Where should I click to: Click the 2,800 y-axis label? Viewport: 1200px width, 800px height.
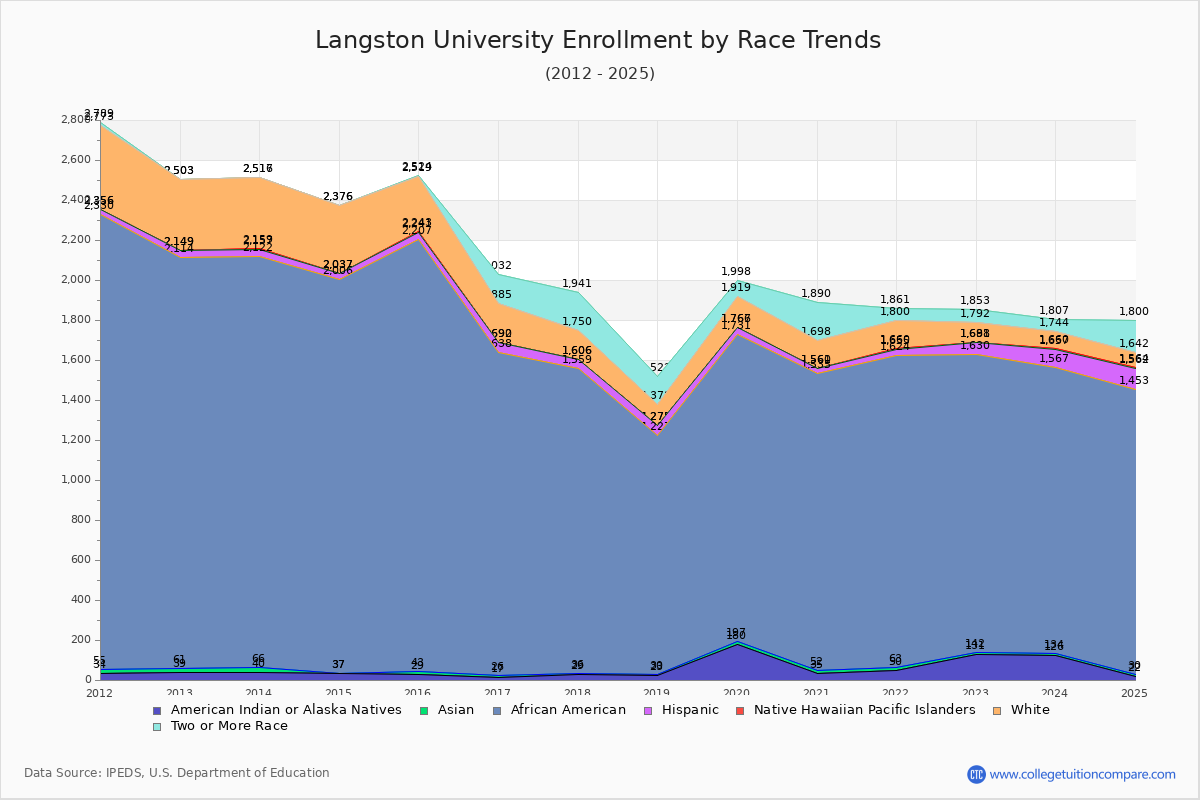[x=76, y=120]
